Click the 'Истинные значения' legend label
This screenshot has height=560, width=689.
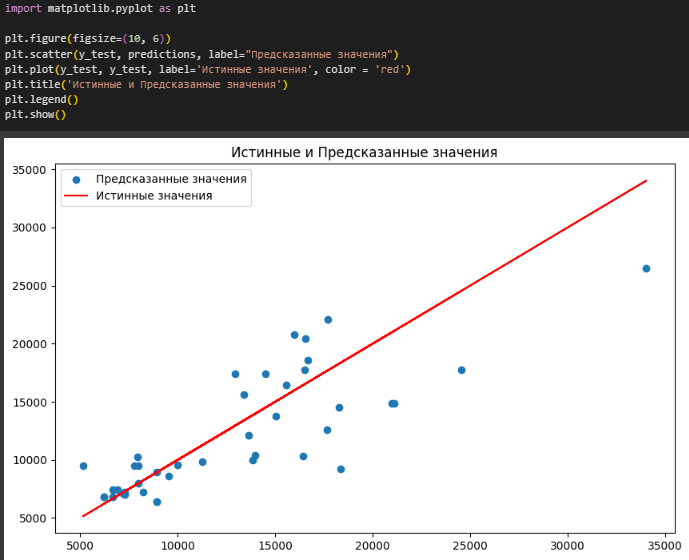click(x=154, y=196)
